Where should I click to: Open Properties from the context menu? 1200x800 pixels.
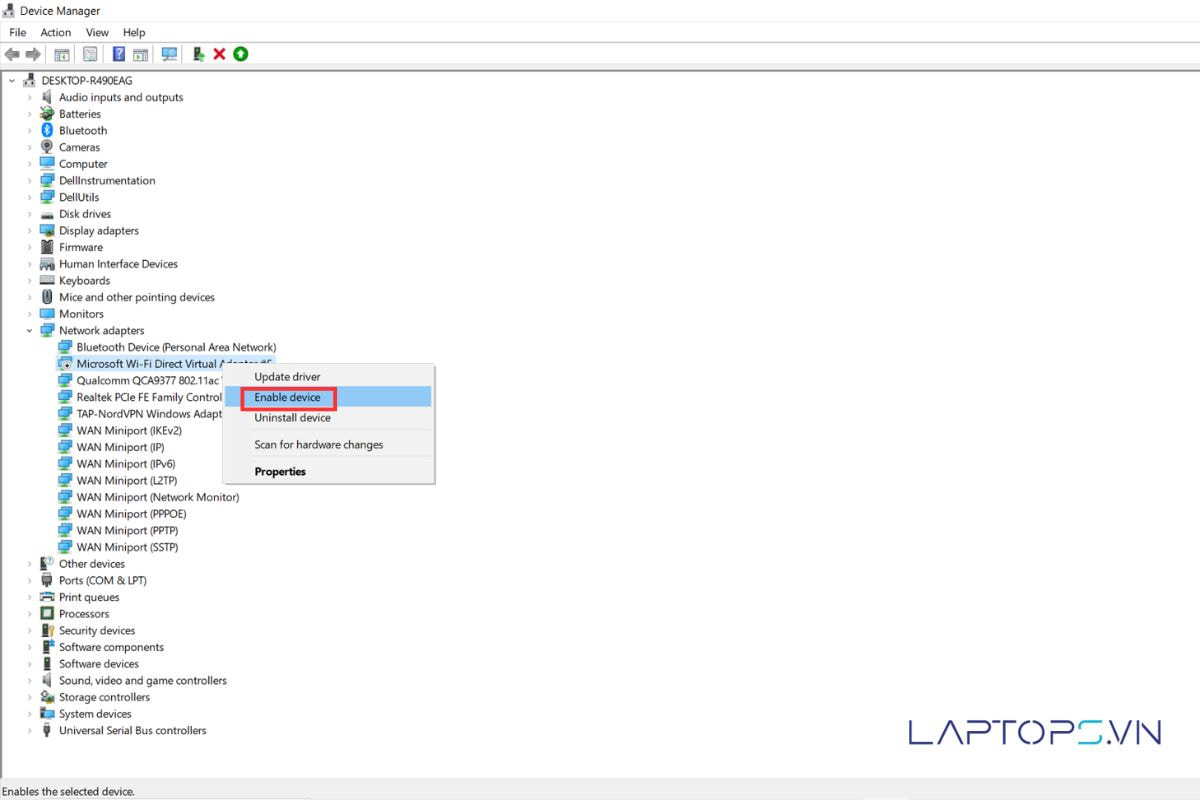coord(280,472)
